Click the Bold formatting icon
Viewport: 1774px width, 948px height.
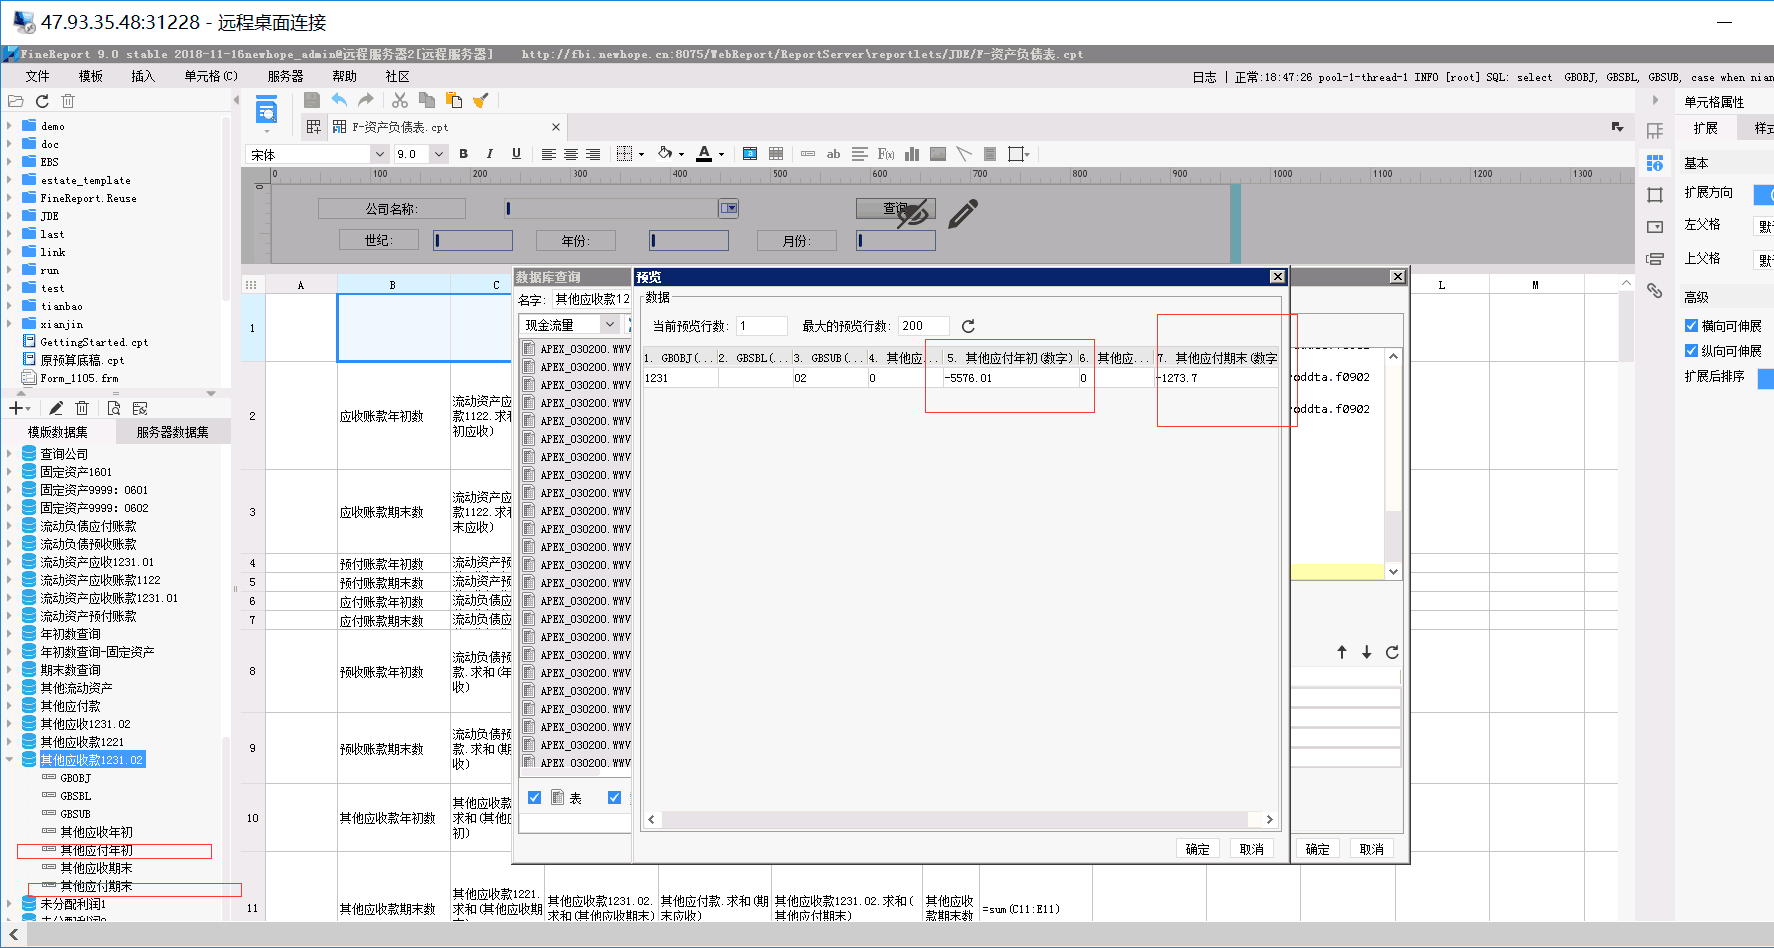coord(463,154)
